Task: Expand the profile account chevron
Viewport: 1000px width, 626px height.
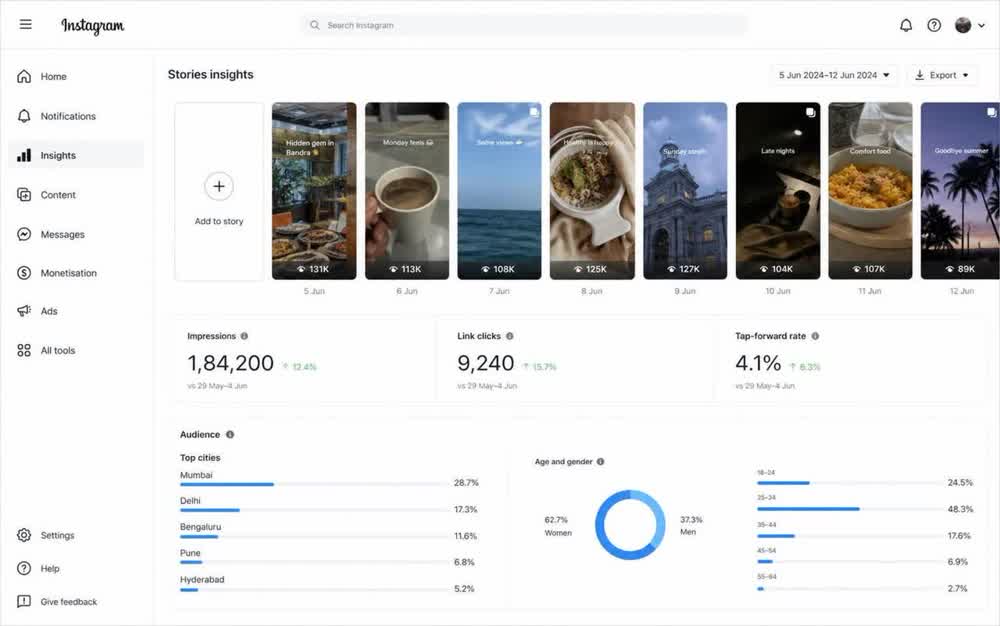Action: [982, 25]
